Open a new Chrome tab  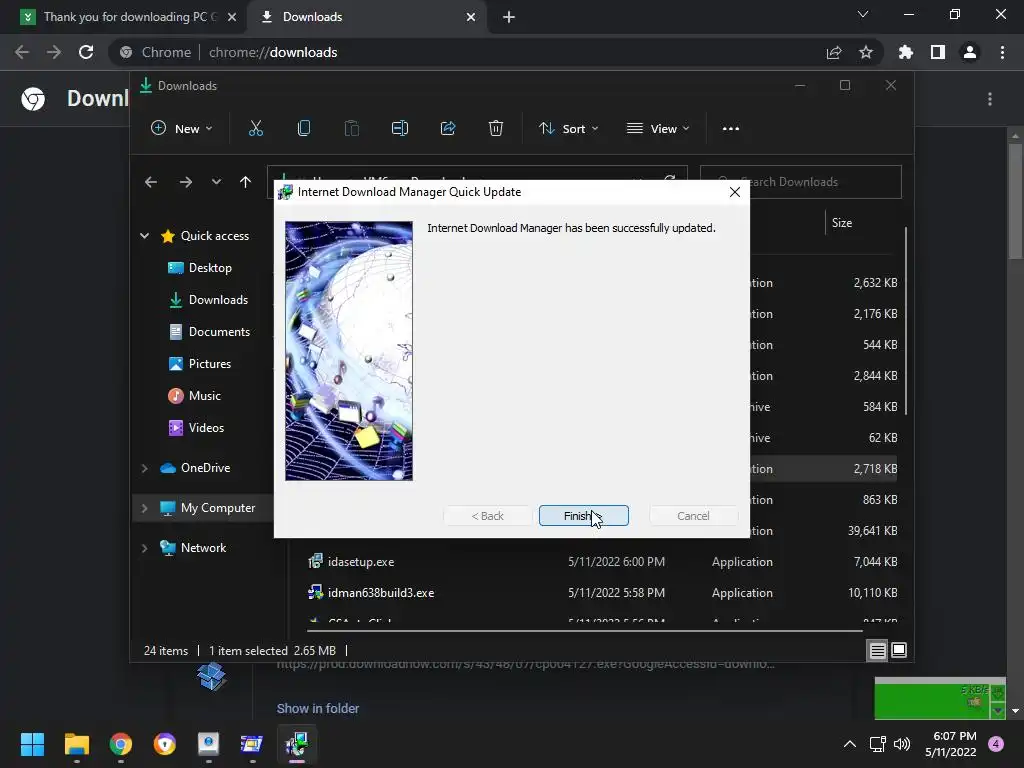point(509,17)
